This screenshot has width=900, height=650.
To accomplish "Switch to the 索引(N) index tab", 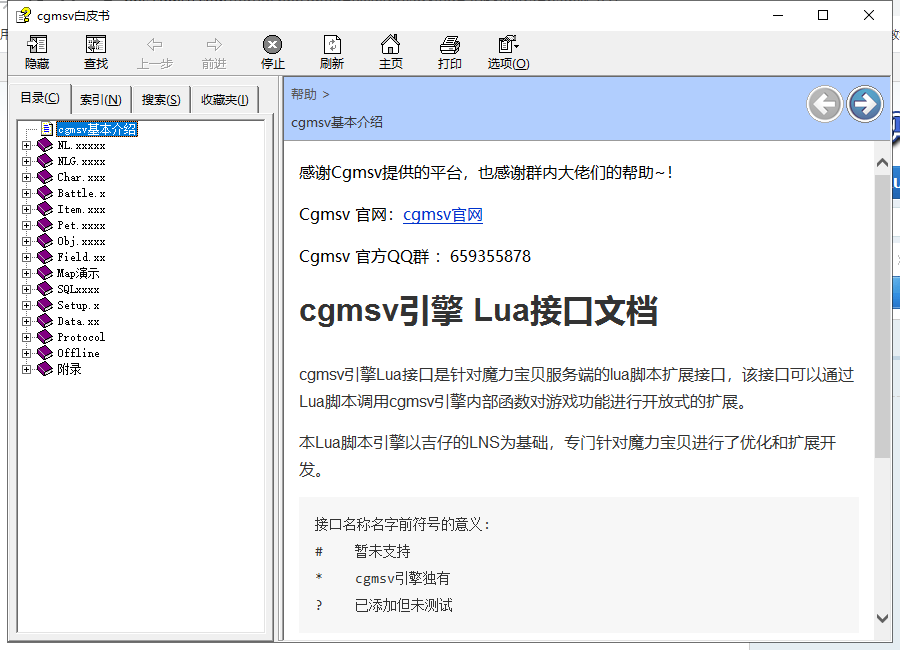I will coord(101,100).
